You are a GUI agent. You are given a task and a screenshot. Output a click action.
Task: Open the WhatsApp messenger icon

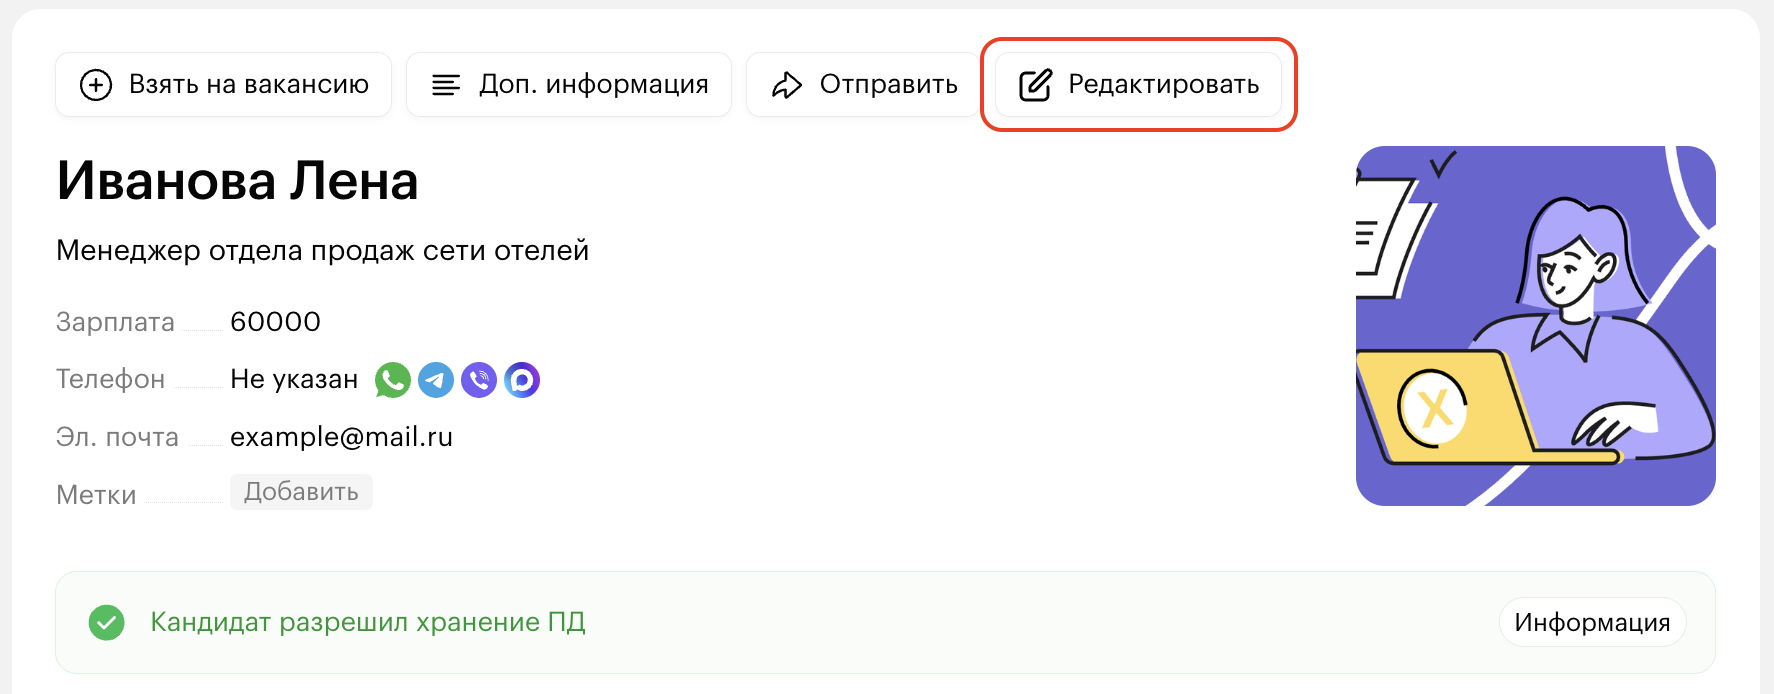[393, 380]
